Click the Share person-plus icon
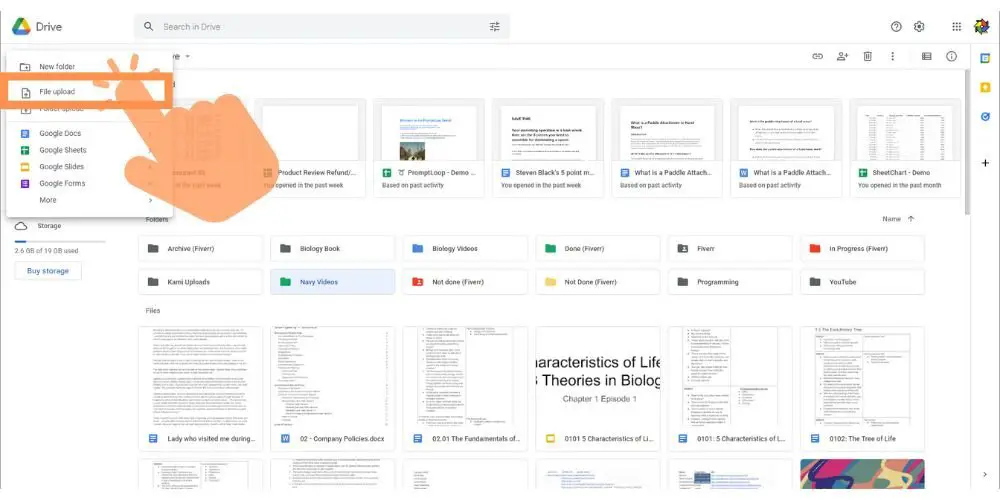 [x=842, y=56]
